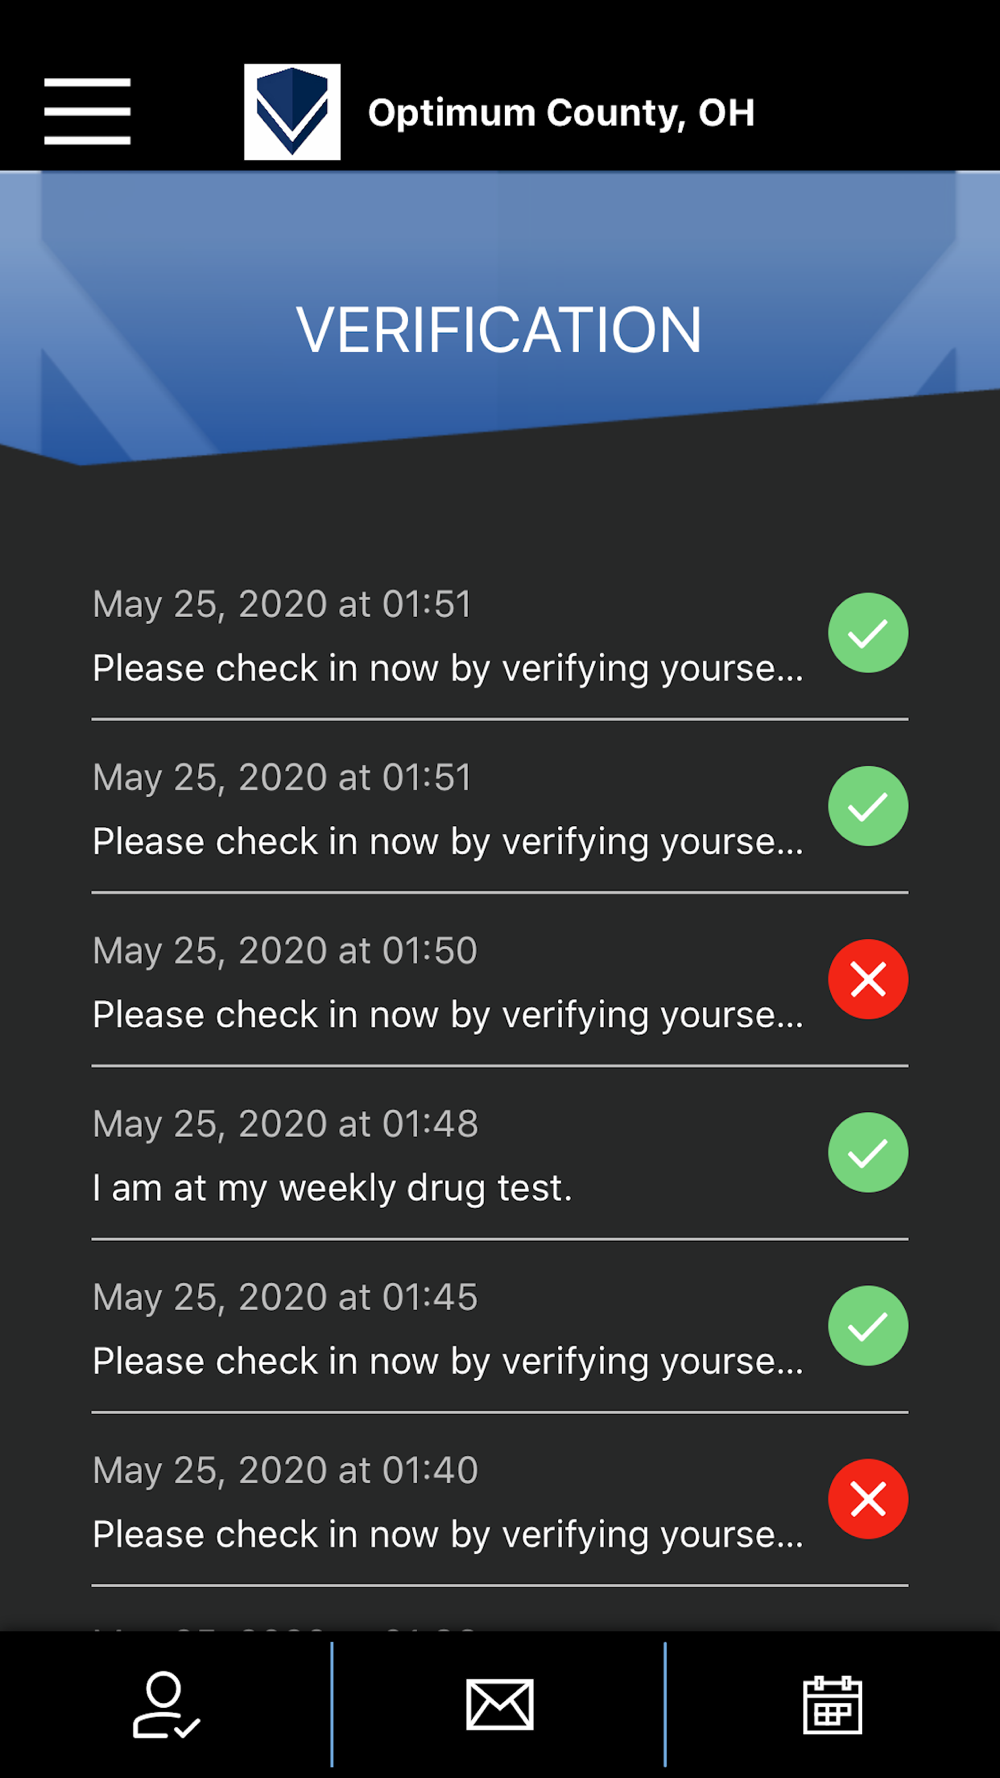Image resolution: width=1000 pixels, height=1778 pixels.
Task: Open the calendar schedule tab
Action: coord(832,1704)
